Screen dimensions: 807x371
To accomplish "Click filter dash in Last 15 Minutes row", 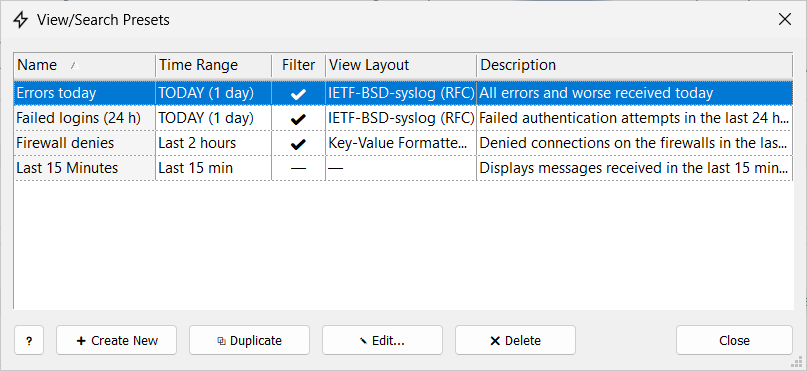I will coord(299,168).
